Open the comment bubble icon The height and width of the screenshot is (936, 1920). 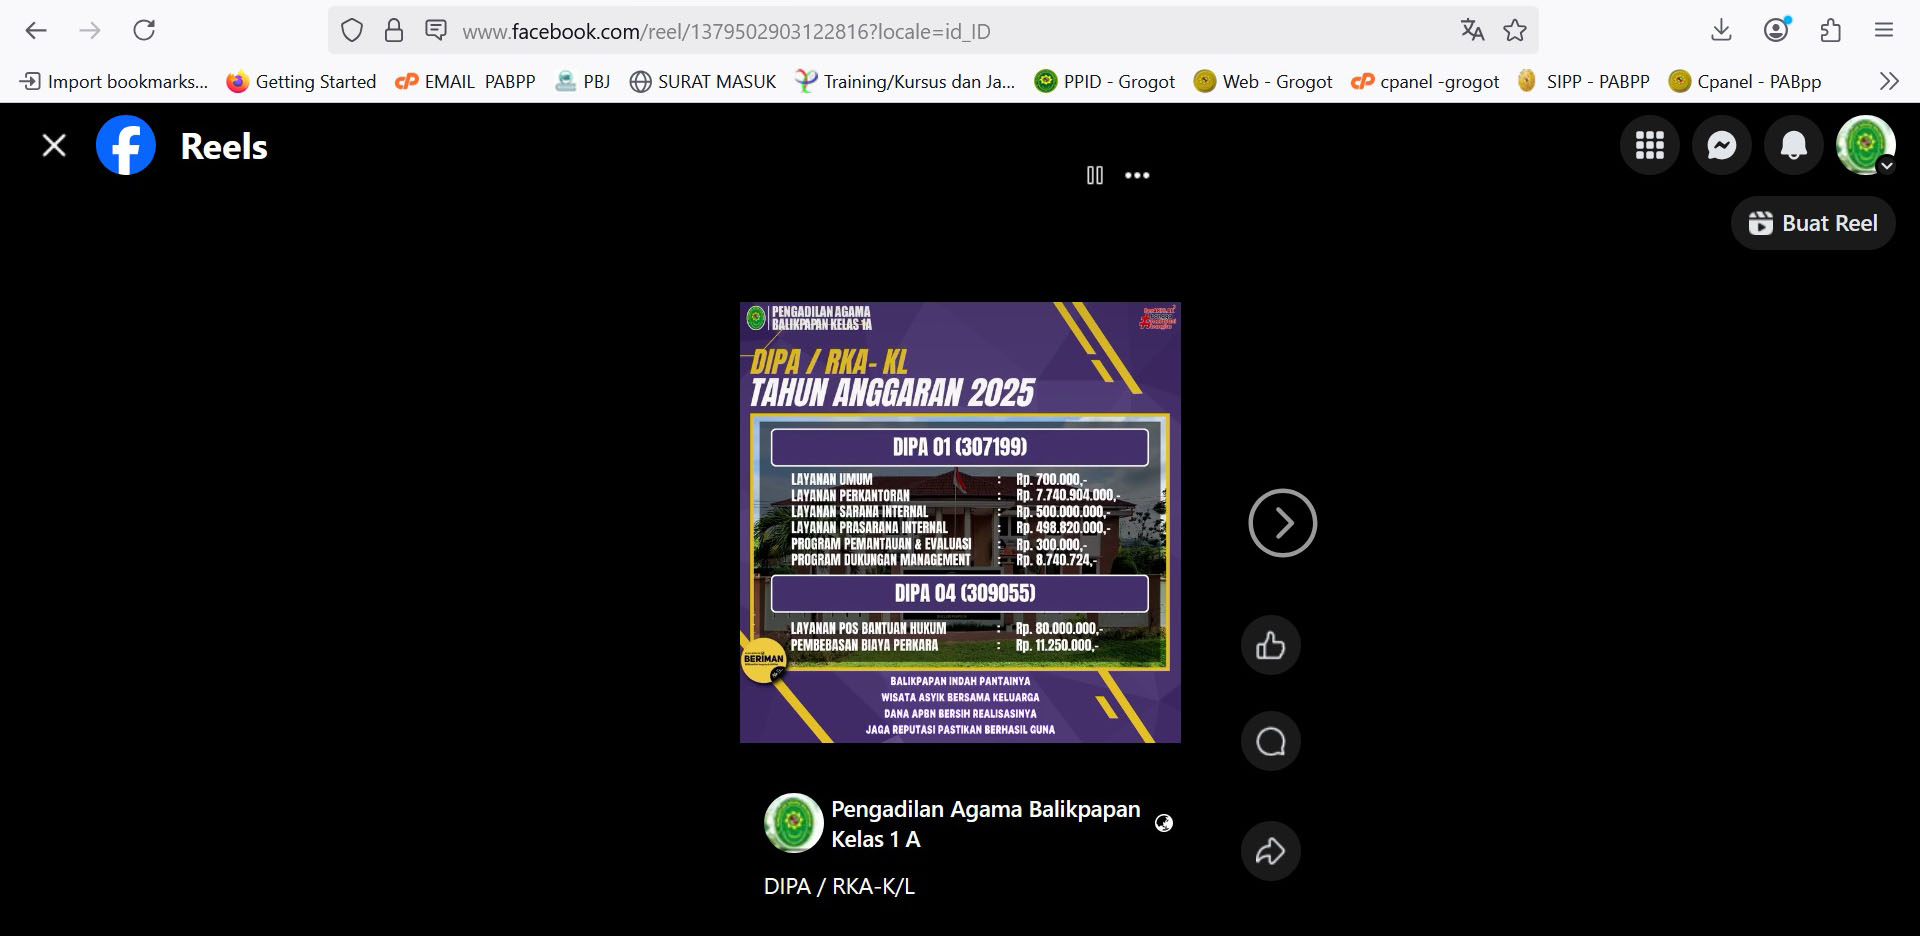point(1271,741)
